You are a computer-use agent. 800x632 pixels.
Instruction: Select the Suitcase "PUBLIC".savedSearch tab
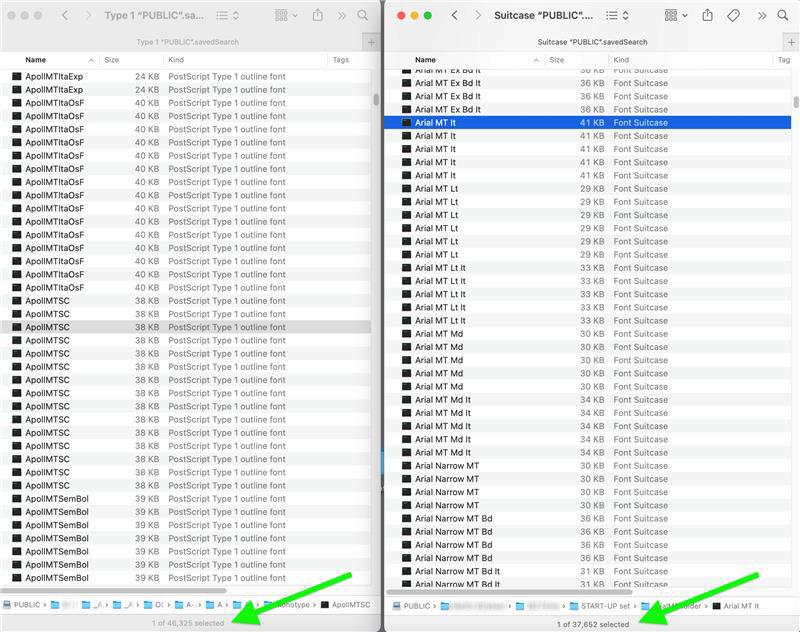tap(592, 42)
